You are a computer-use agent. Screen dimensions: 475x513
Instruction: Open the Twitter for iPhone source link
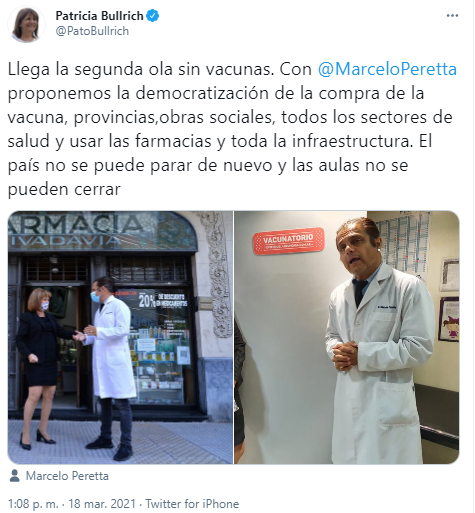tap(192, 503)
